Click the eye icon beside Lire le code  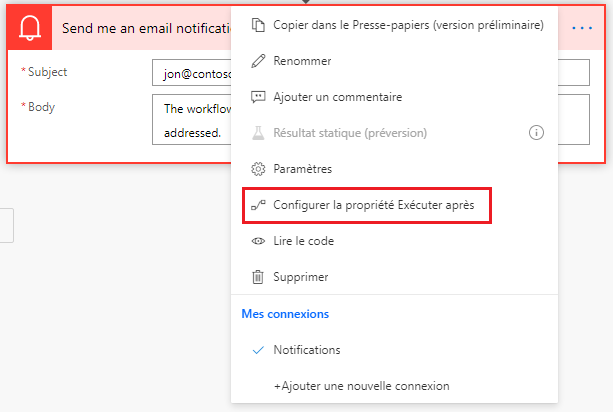point(258,241)
